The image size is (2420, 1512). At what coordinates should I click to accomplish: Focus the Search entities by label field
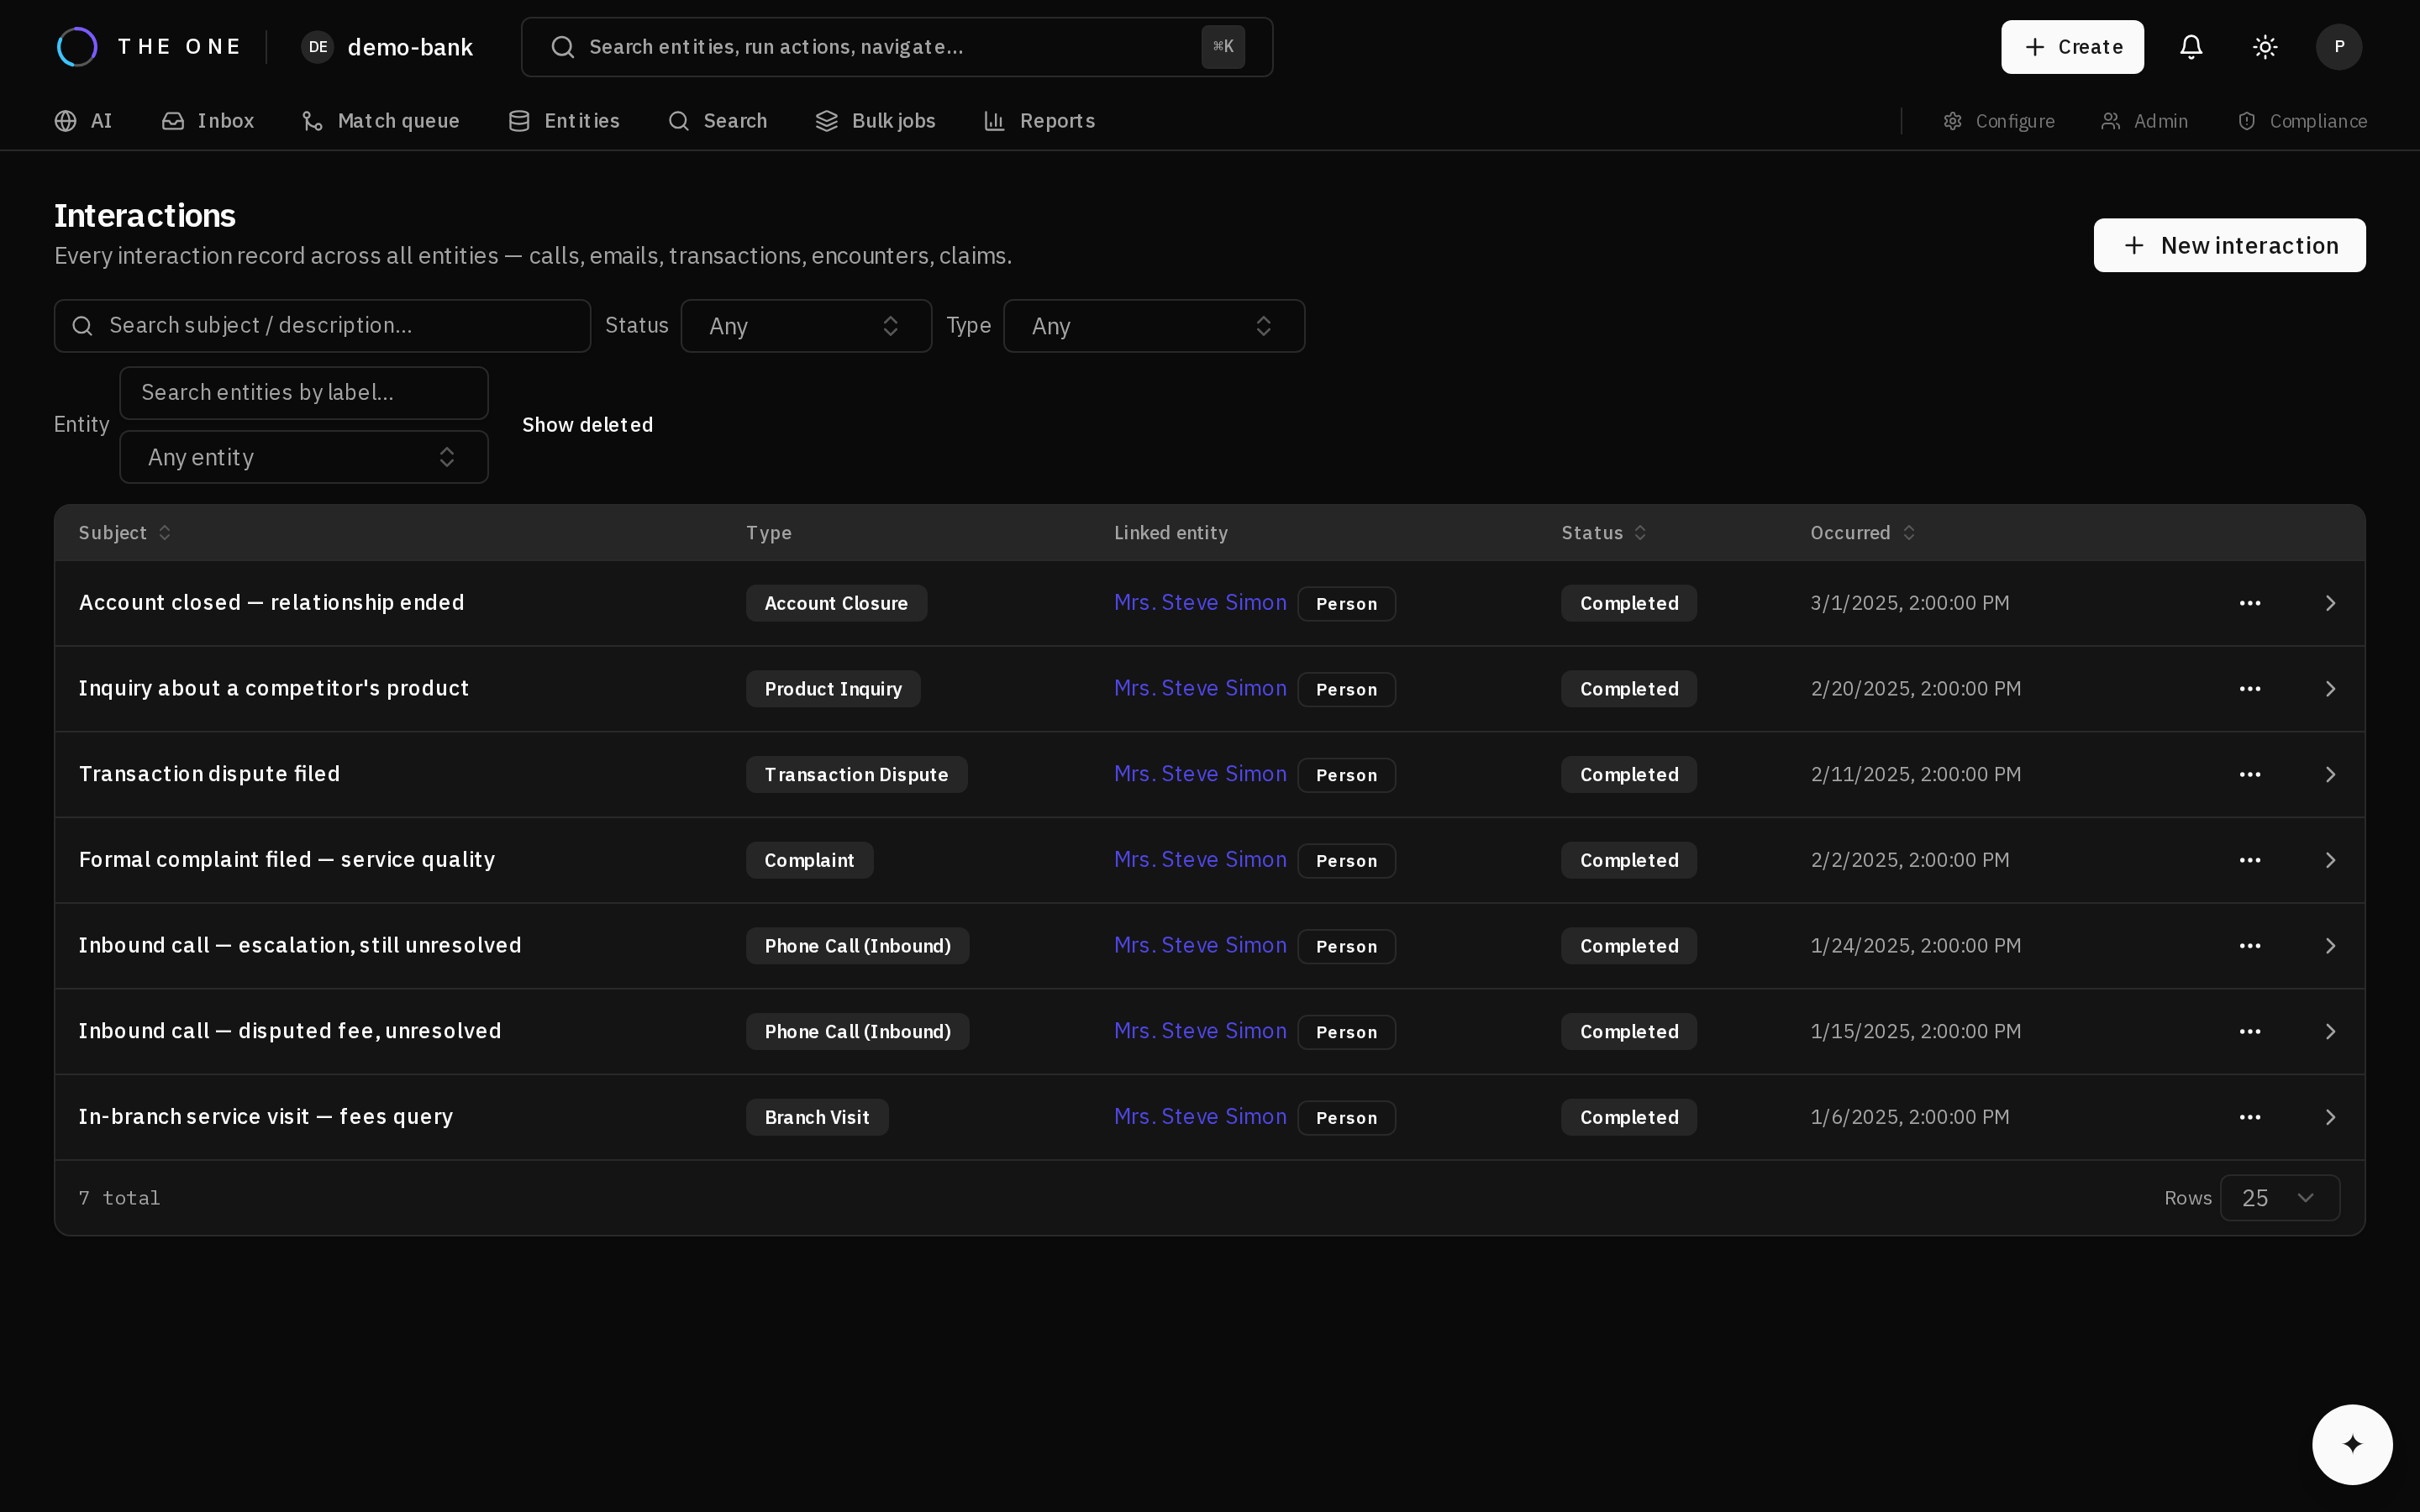tap(303, 393)
